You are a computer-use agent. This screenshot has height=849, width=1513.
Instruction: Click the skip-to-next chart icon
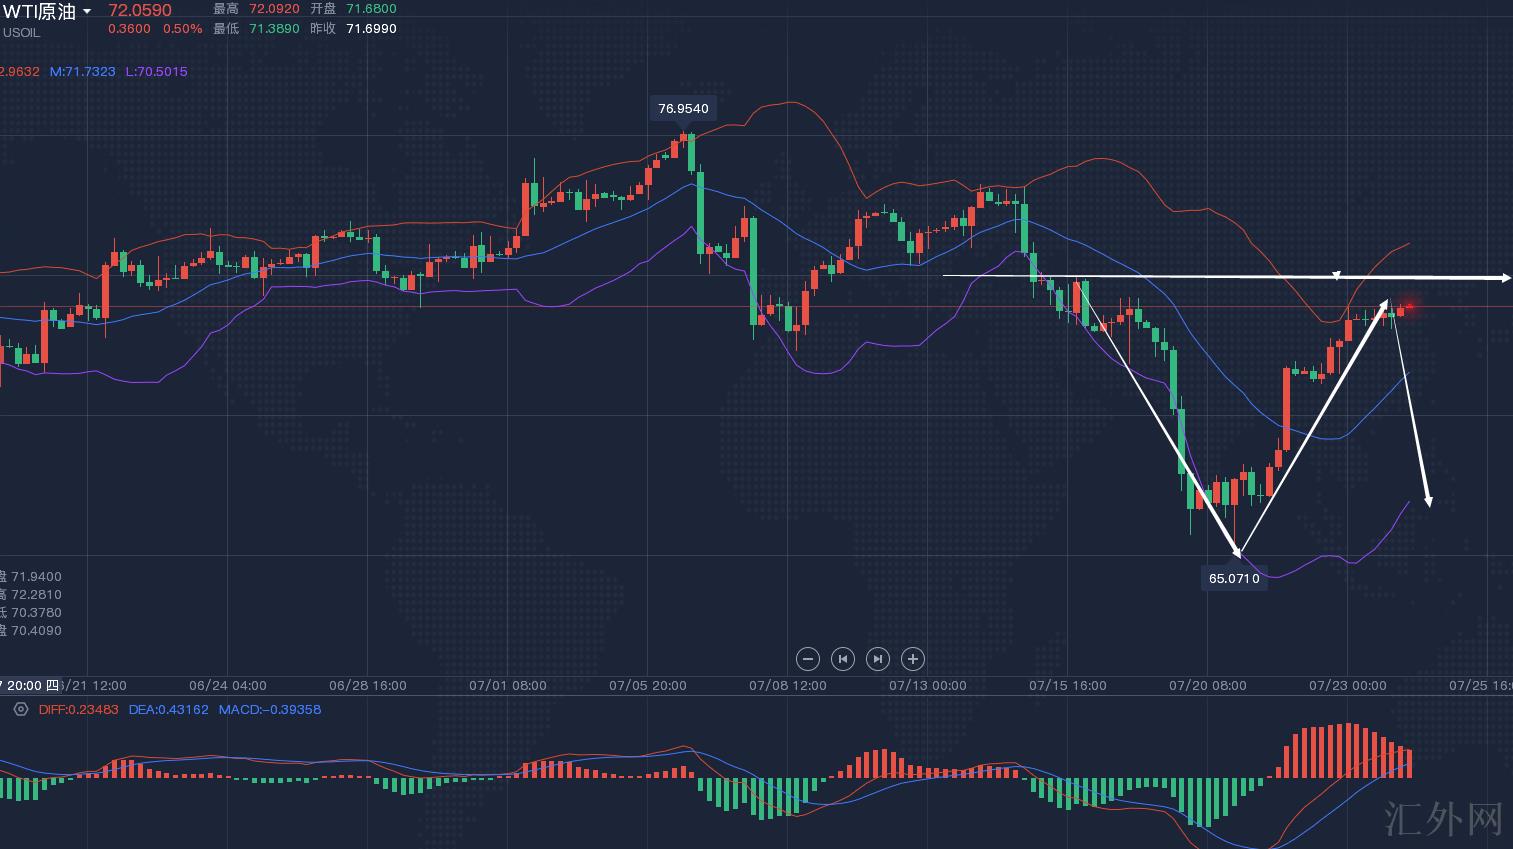pyautogui.click(x=877, y=659)
